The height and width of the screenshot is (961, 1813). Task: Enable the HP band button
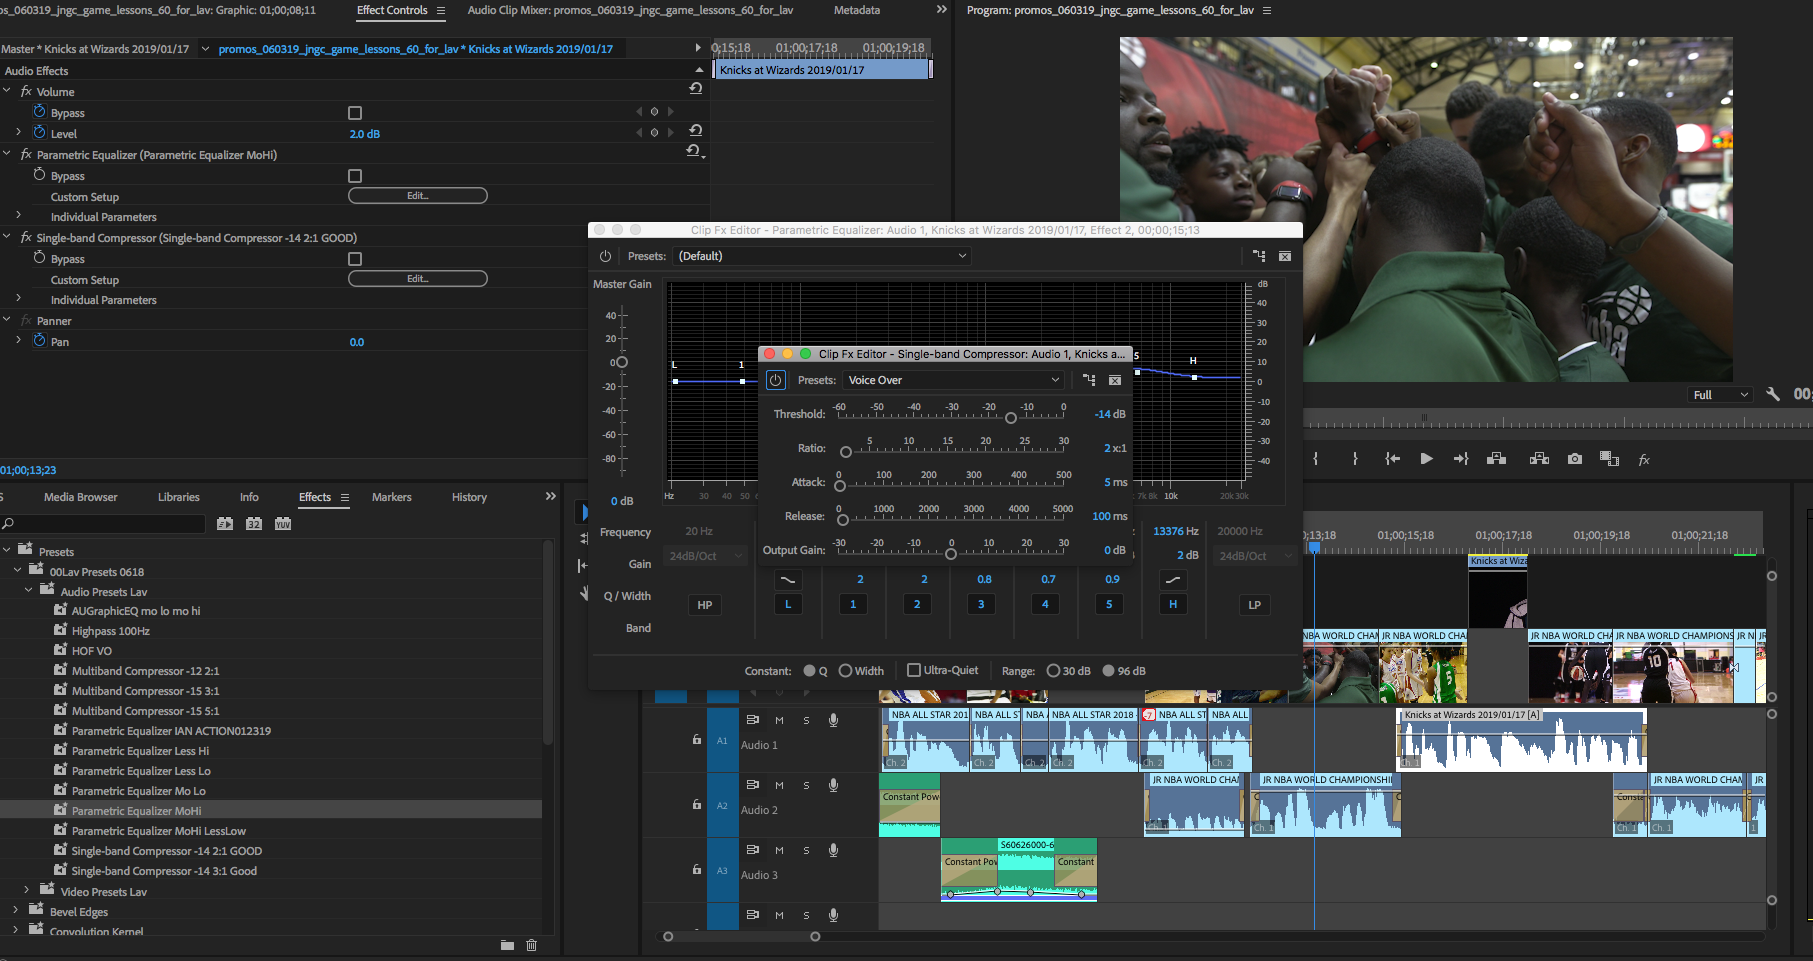705,605
